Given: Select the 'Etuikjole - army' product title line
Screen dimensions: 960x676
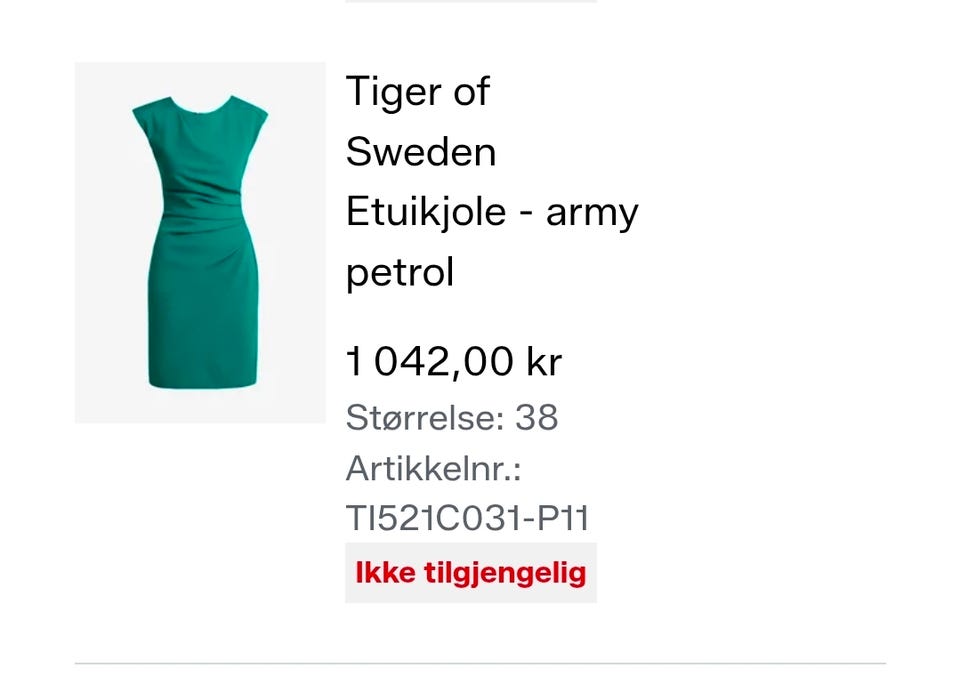Looking at the screenshot, I should [x=492, y=212].
